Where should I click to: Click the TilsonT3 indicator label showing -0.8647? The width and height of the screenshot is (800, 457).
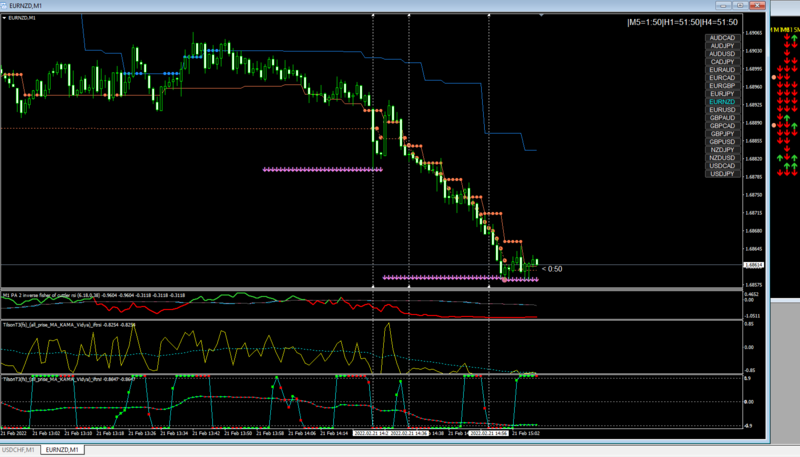[69, 379]
